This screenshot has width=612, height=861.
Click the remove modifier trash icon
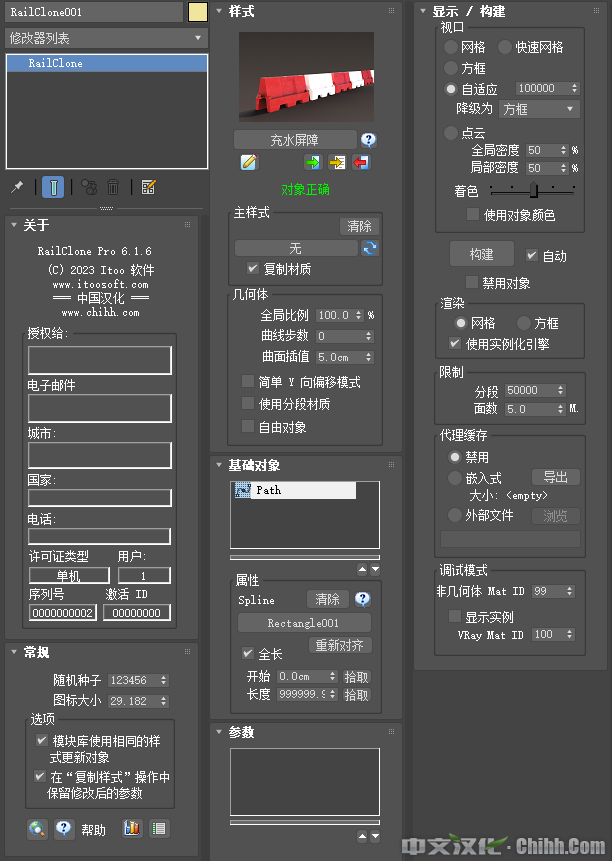[113, 187]
